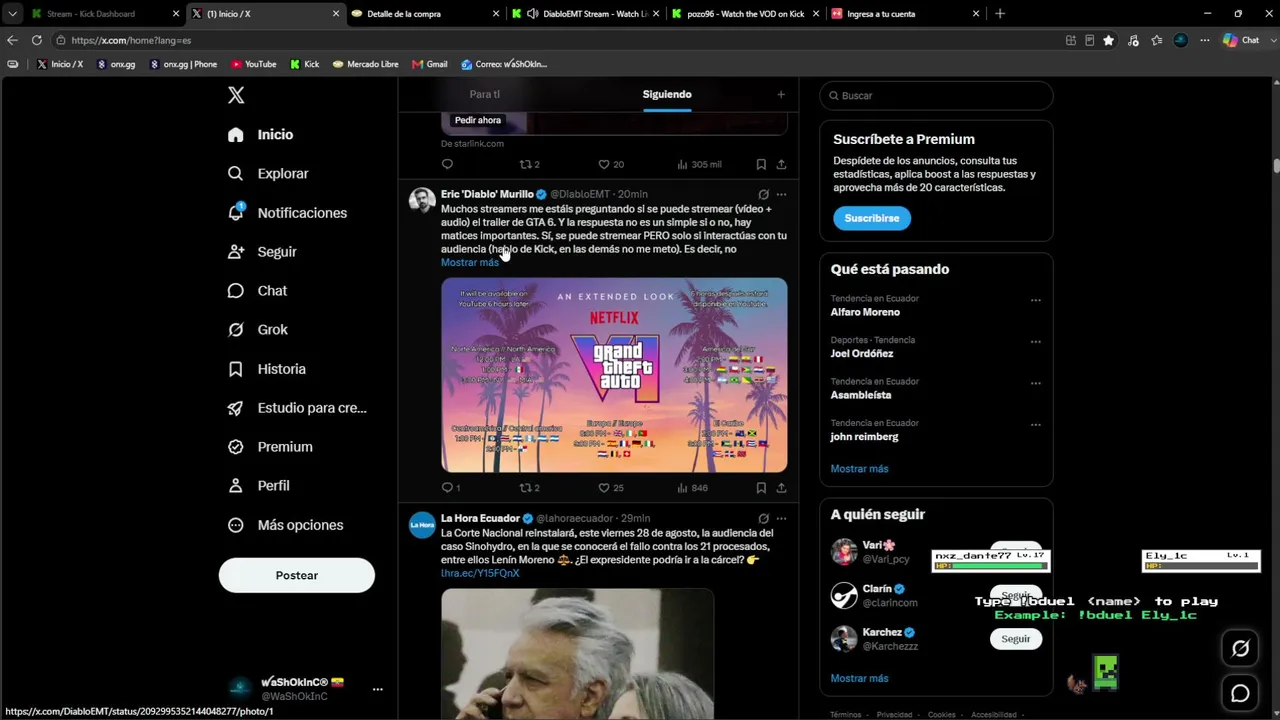Viewport: 1280px width, 720px height.
Task: Open Mercado Libre bookmark
Action: [x=365, y=64]
